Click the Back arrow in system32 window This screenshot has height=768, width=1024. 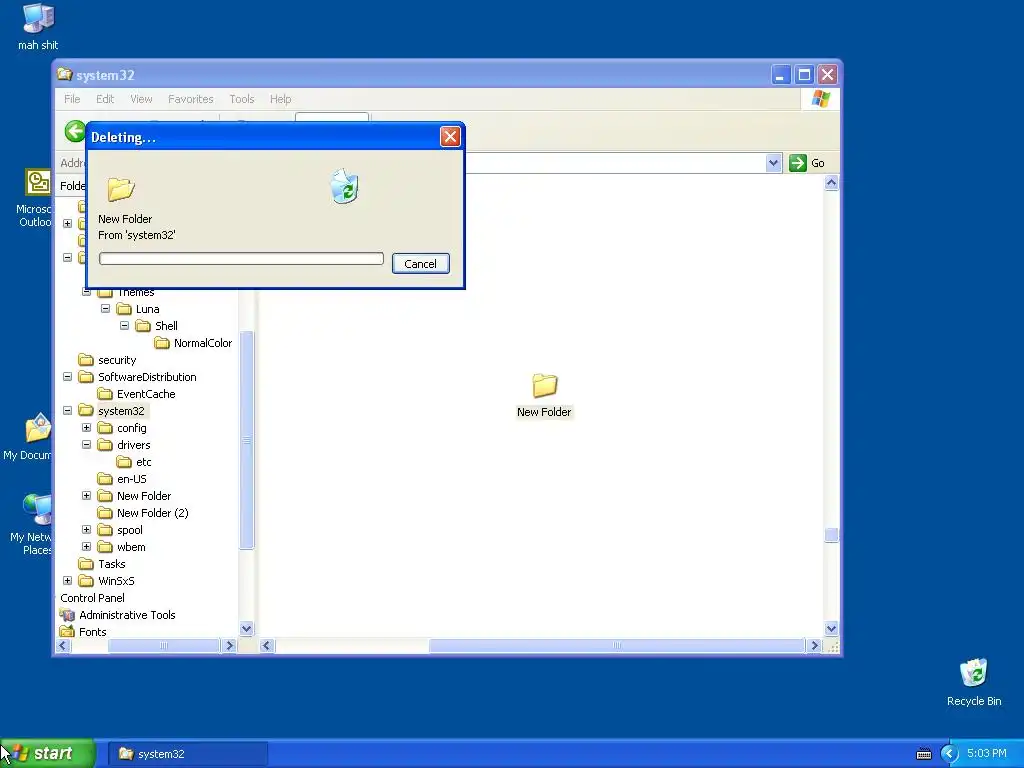(x=75, y=131)
